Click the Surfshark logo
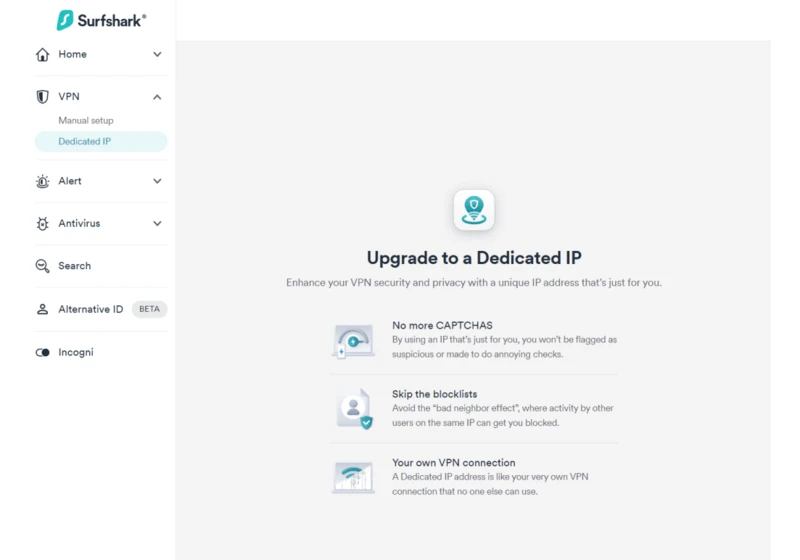 101,20
